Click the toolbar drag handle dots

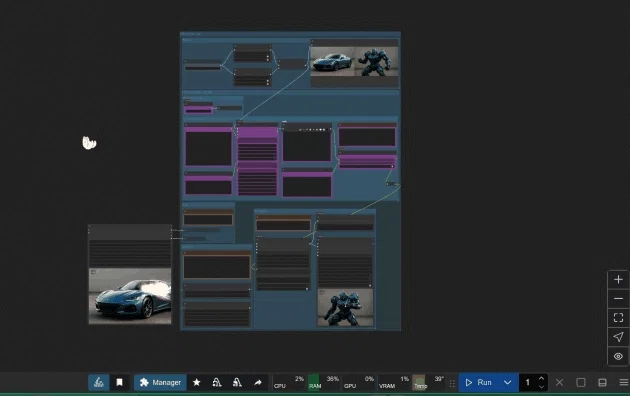[x=452, y=384]
